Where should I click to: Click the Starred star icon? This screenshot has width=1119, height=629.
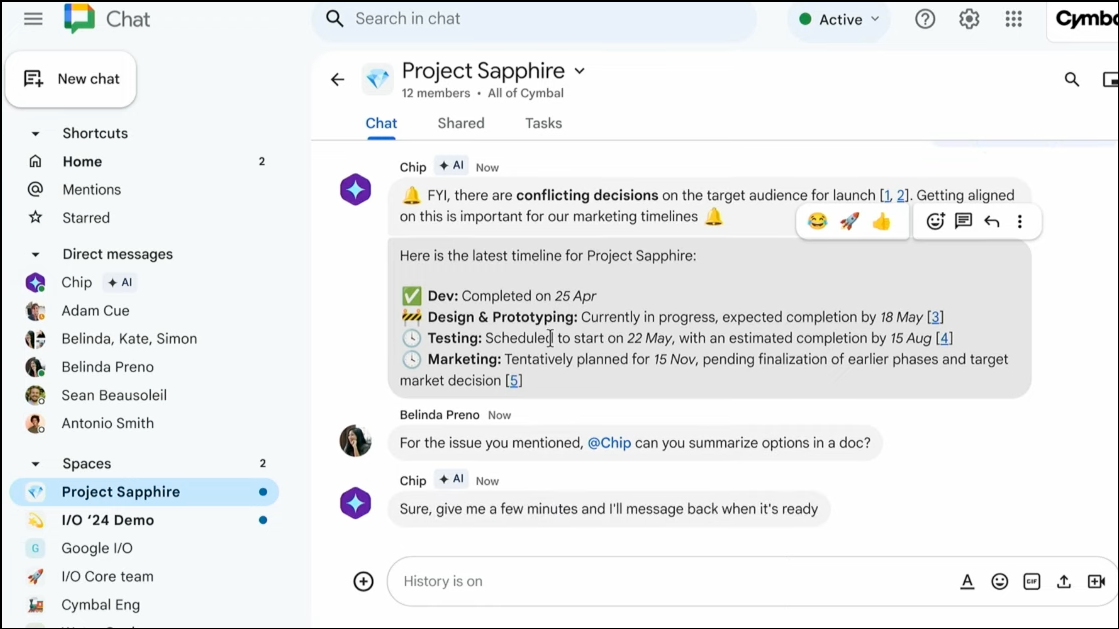pyautogui.click(x=35, y=217)
